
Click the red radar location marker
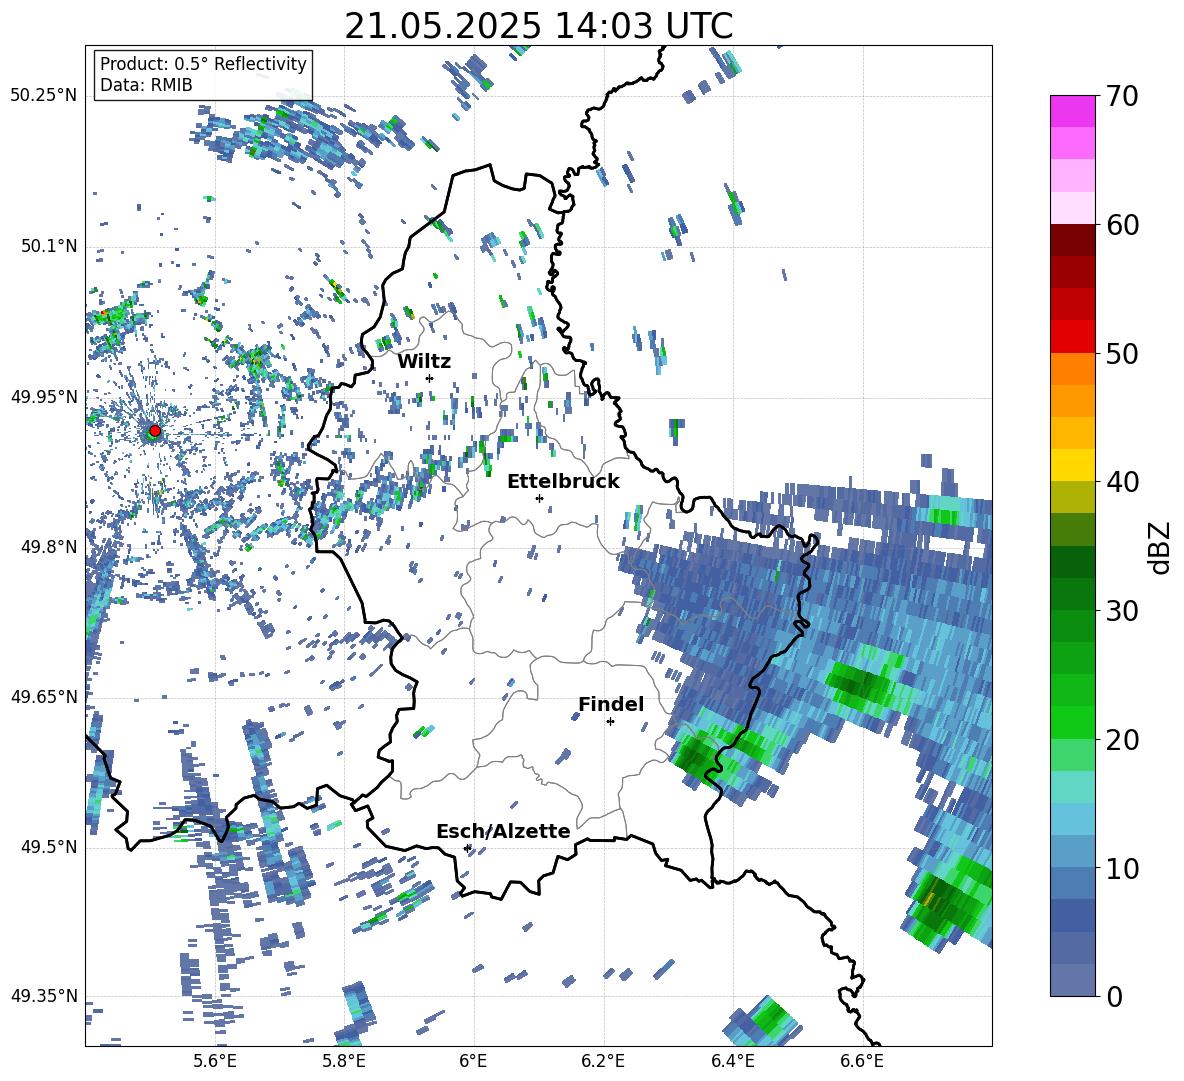pos(155,431)
